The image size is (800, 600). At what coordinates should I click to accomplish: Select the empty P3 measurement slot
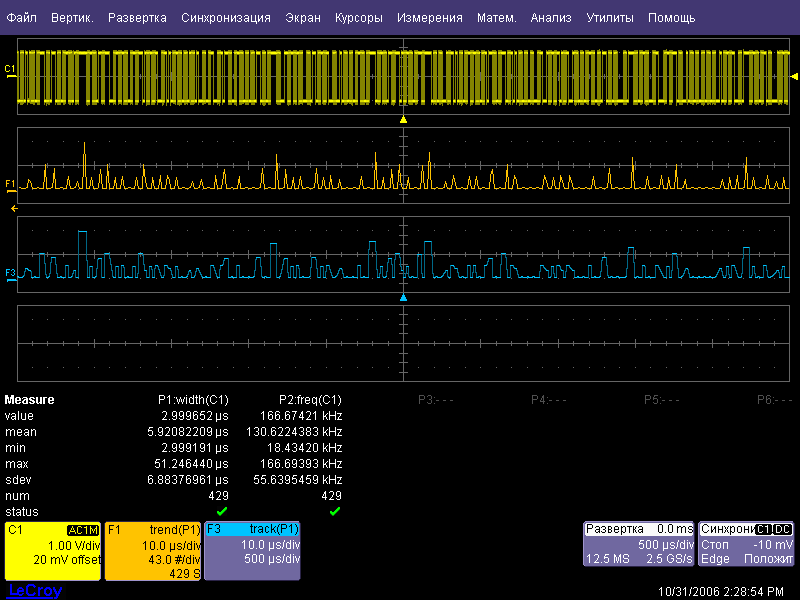435,400
